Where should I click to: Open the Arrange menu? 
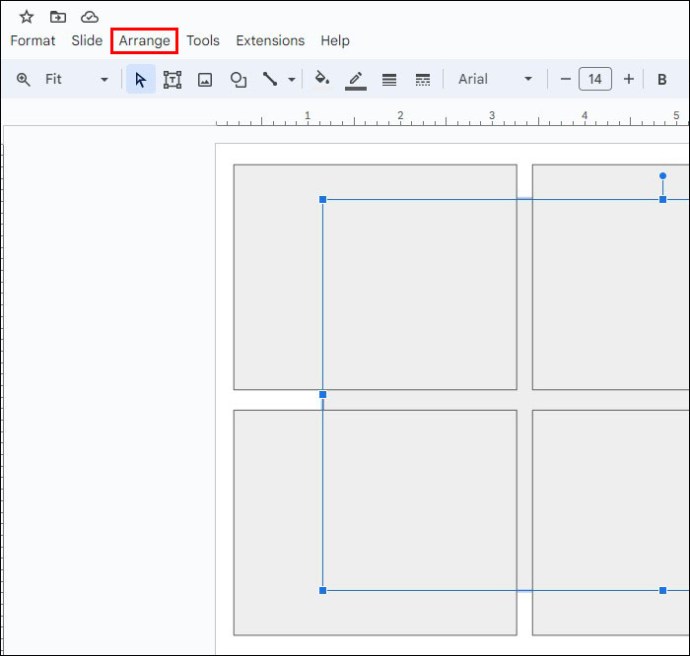pos(144,41)
